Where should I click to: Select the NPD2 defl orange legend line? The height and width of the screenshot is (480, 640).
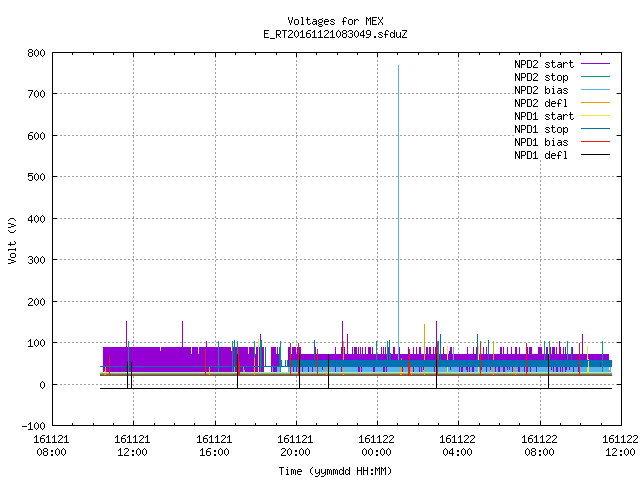pyautogui.click(x=595, y=103)
